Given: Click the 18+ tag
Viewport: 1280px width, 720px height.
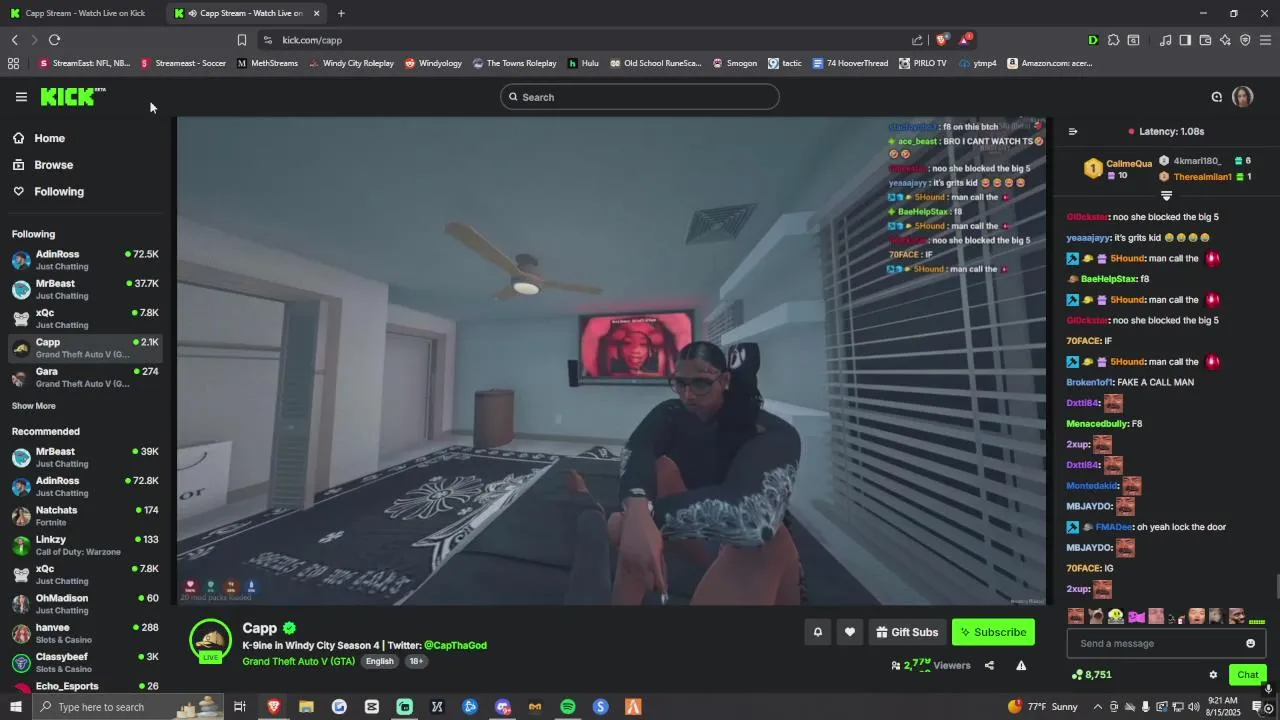Looking at the screenshot, I should [416, 661].
